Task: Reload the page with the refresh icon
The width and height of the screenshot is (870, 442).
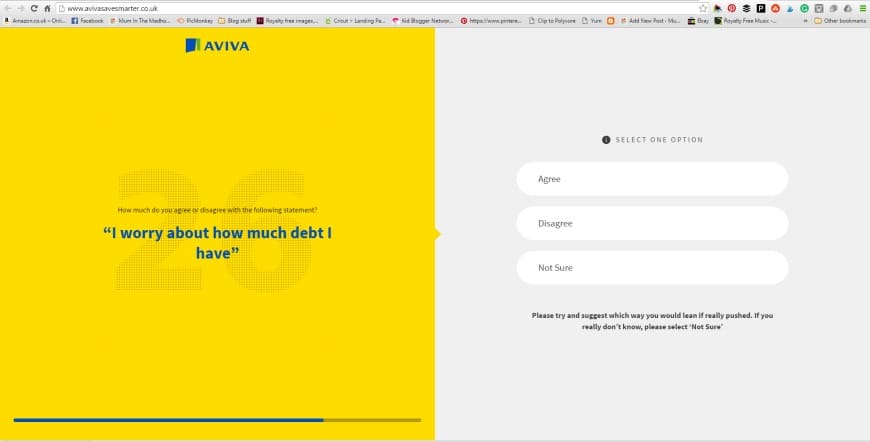Action: point(34,8)
